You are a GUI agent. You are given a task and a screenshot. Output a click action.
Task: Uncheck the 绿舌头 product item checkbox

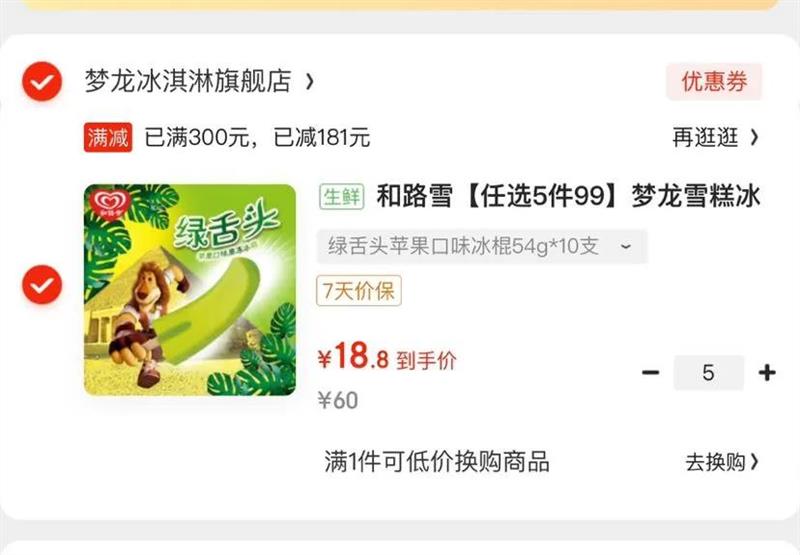pyautogui.click(x=42, y=285)
